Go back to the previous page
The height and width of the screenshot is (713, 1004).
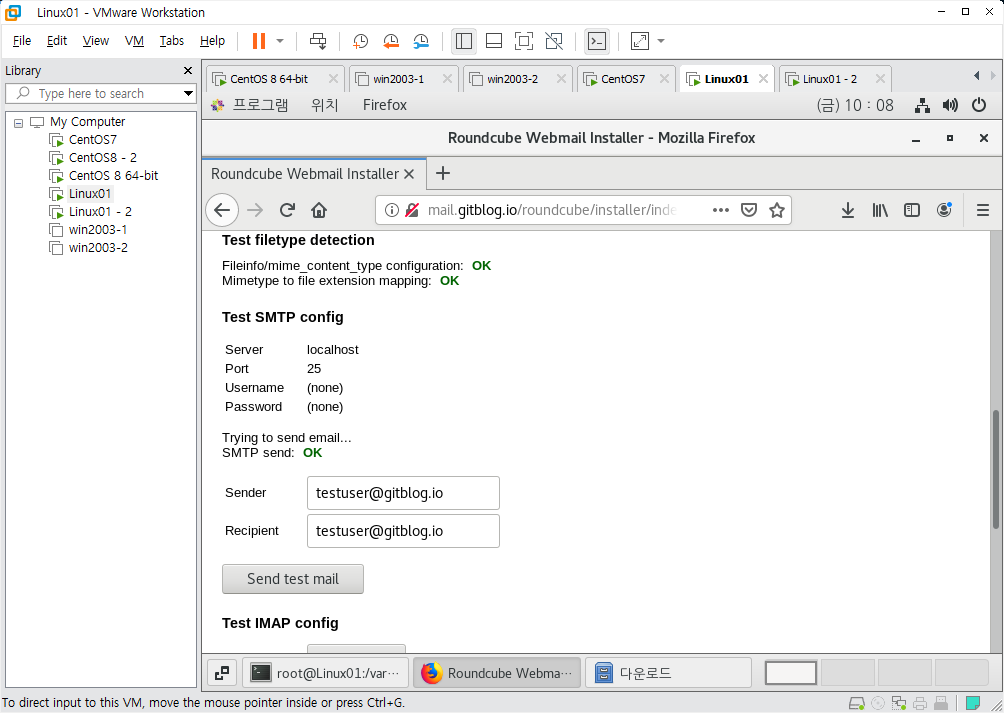(x=222, y=210)
